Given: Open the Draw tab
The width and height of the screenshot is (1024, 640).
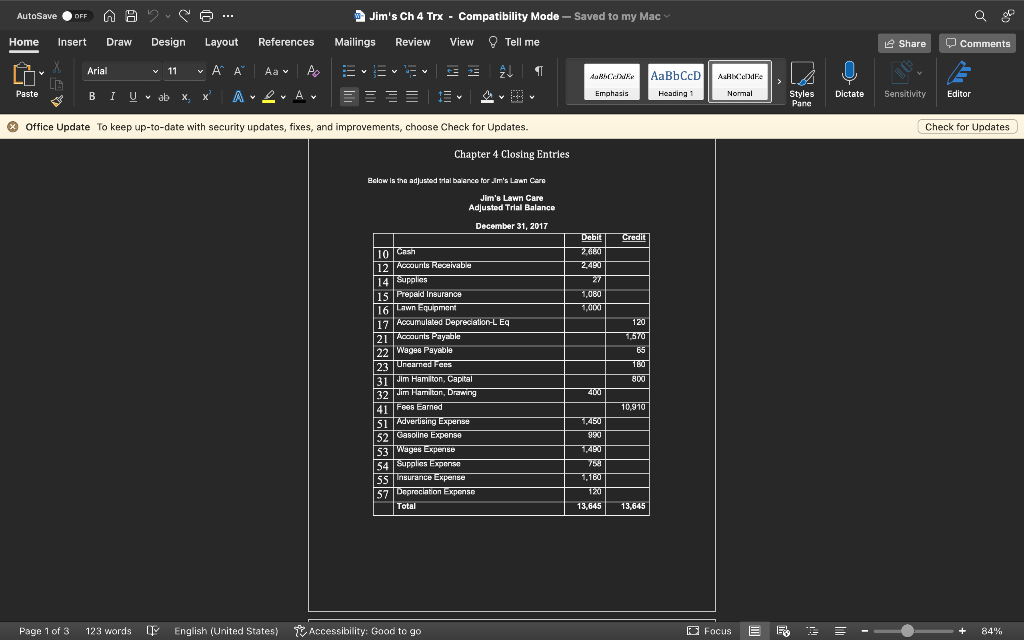Looking at the screenshot, I should (119, 42).
